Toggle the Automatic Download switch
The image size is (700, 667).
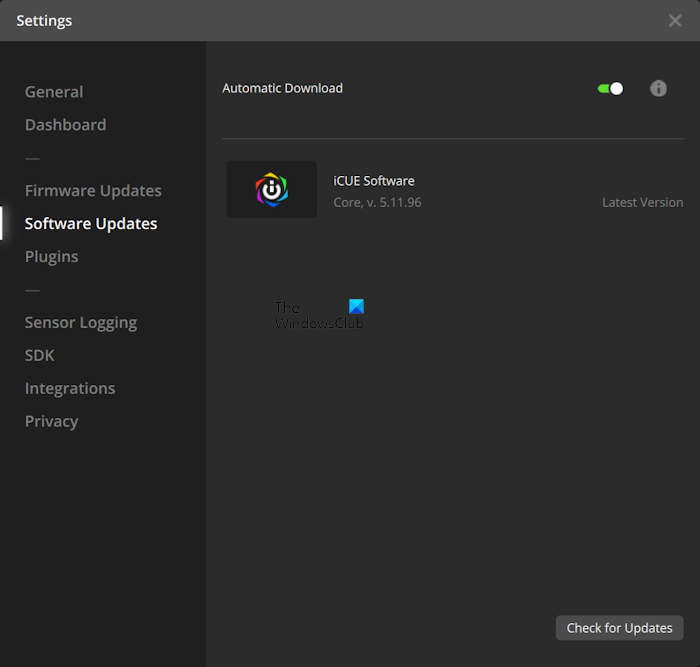tap(610, 88)
